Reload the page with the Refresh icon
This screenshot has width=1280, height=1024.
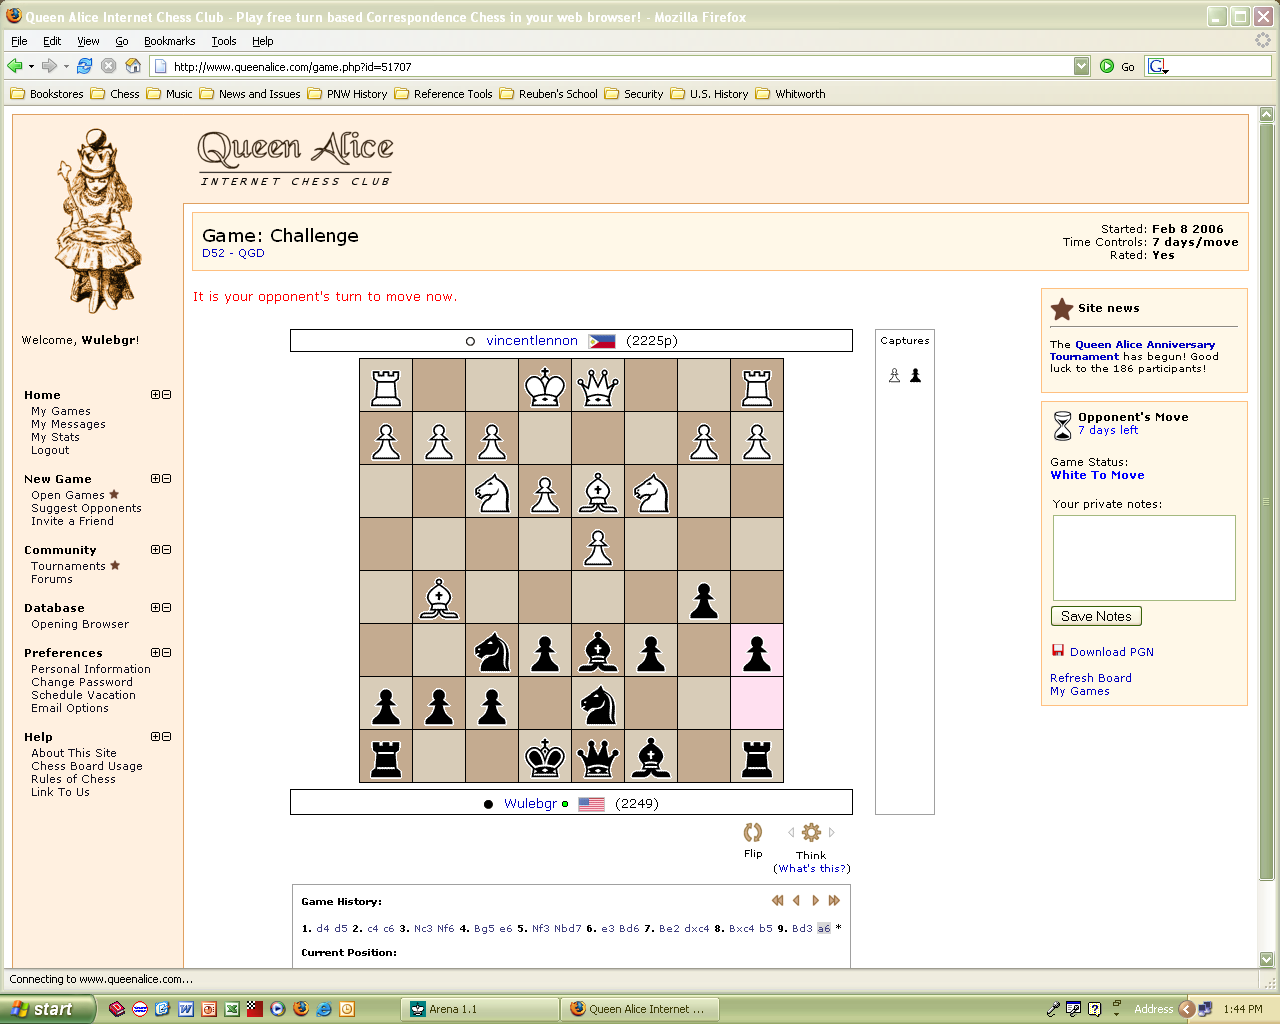pos(84,66)
